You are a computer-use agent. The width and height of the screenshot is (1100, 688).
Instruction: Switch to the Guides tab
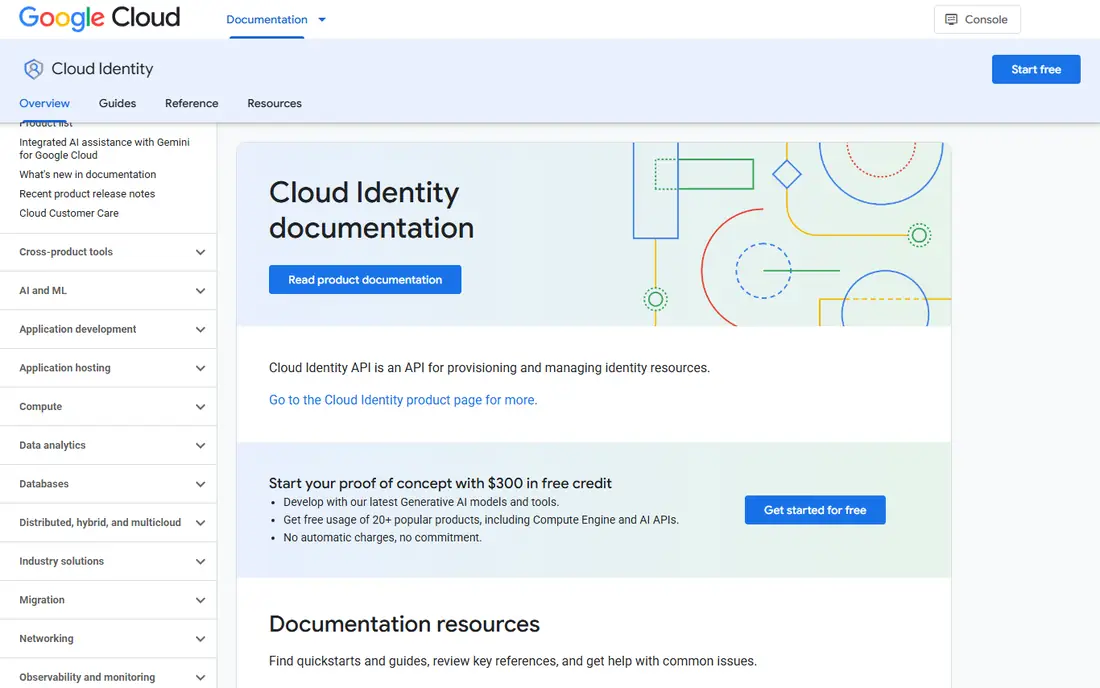coord(117,103)
